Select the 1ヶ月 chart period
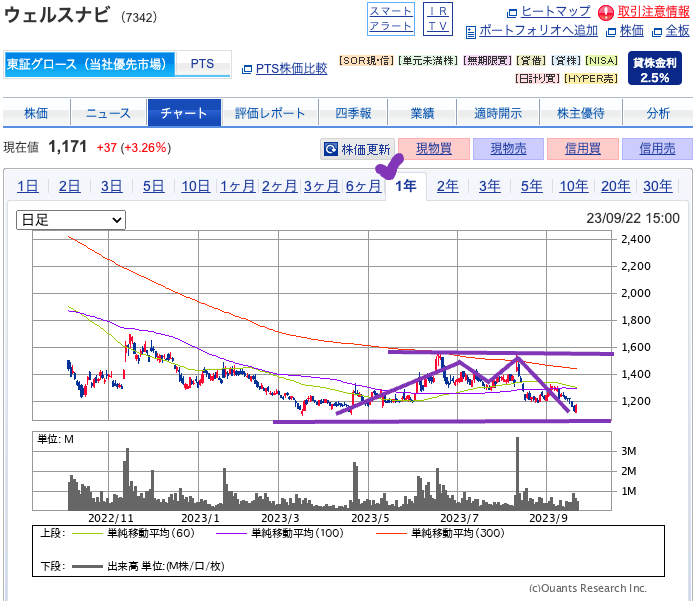The height and width of the screenshot is (601, 698). [x=238, y=186]
